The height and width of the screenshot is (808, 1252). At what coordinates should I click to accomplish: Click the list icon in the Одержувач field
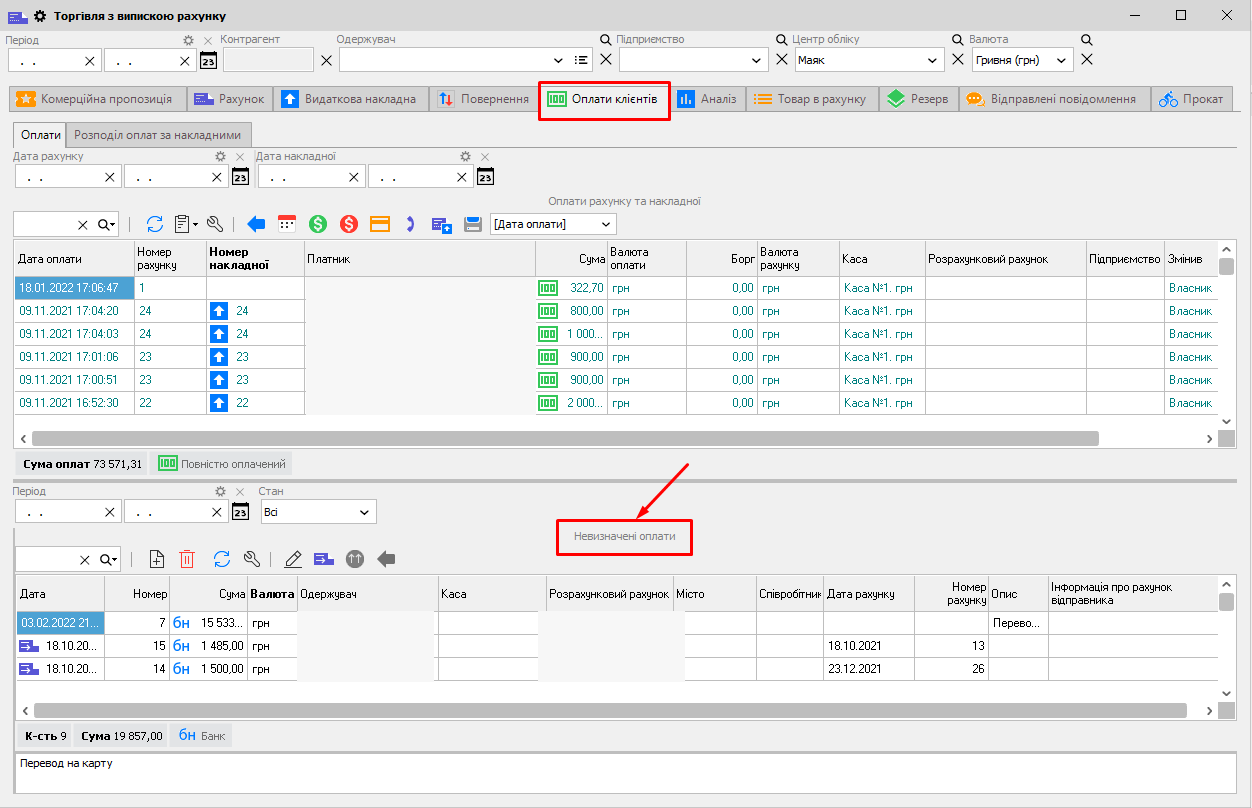coord(581,60)
